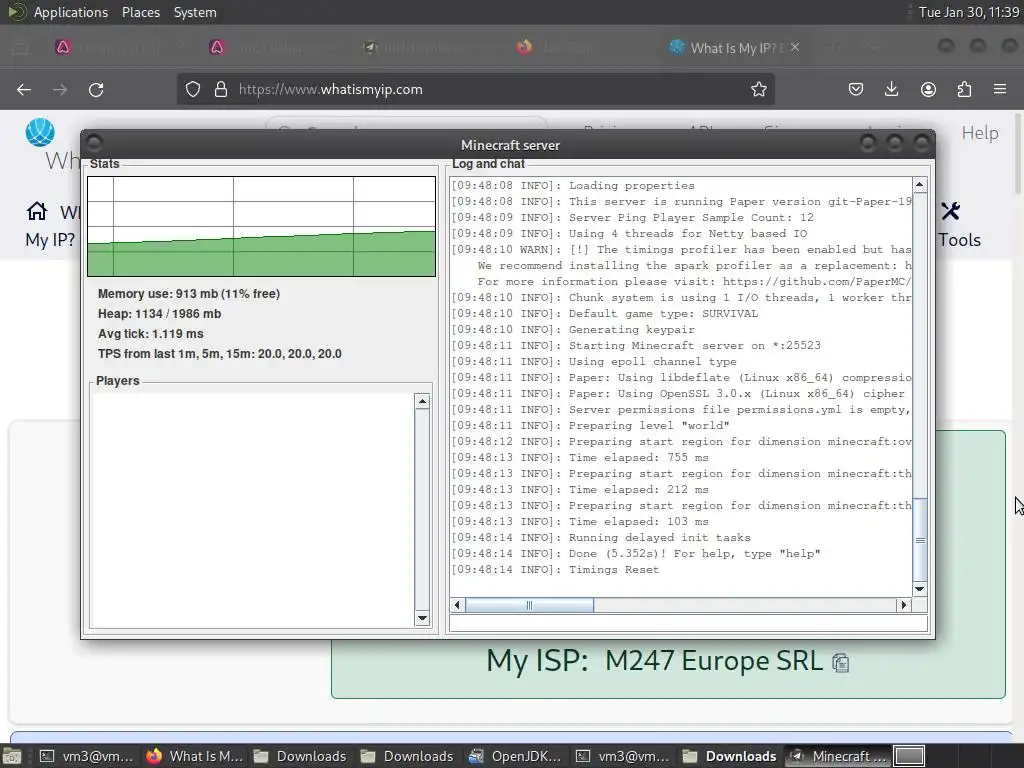Click the Players list scrollbar down arrow
Image resolution: width=1024 pixels, height=768 pixels.
[x=422, y=618]
